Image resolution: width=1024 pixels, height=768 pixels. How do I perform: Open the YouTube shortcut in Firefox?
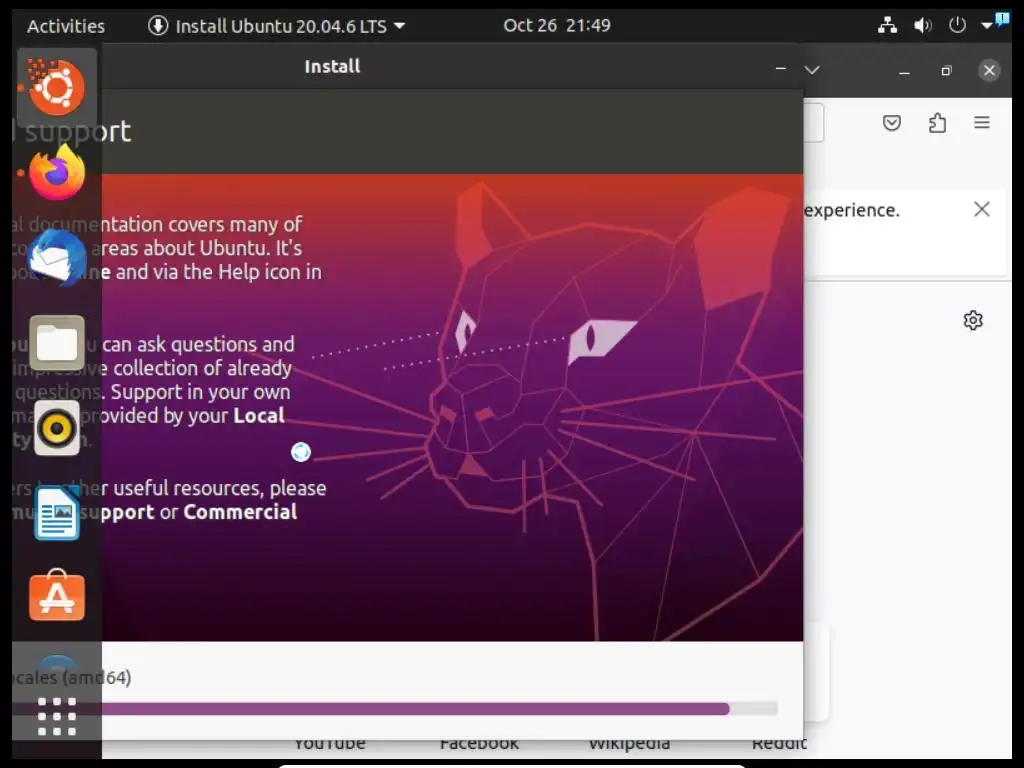tap(329, 743)
